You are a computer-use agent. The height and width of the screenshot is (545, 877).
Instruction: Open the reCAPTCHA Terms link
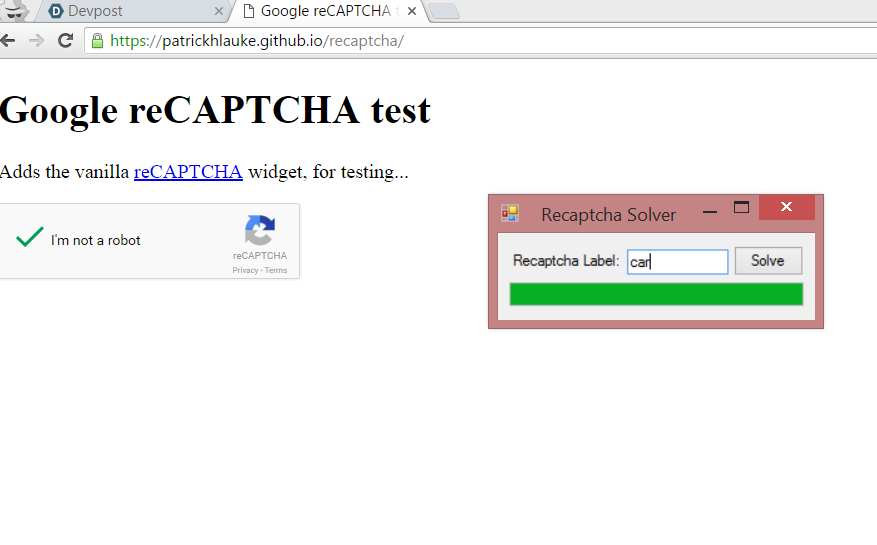(276, 270)
